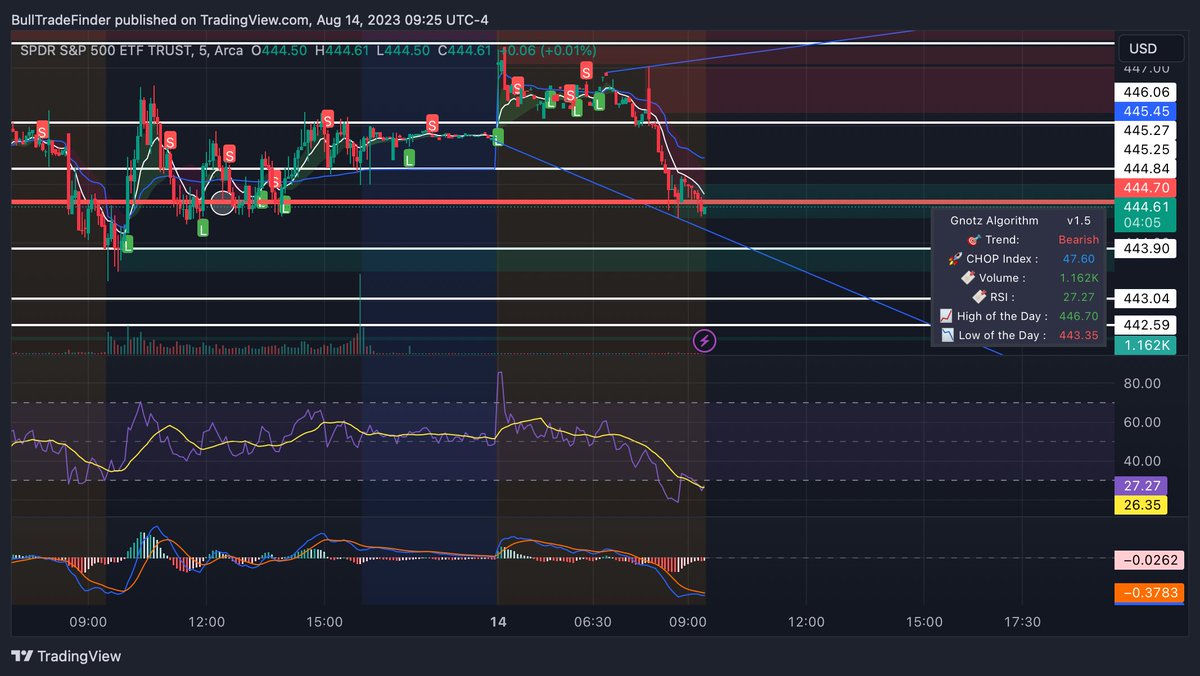Click the 443.35 Low of the Day value
Viewport: 1200px width, 676px height.
(1079, 335)
